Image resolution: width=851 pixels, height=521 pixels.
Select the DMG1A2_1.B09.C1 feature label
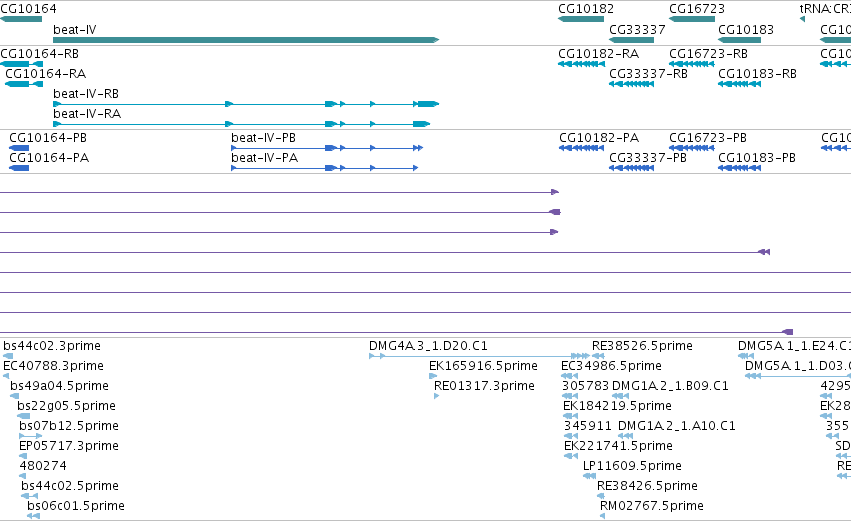click(670, 386)
